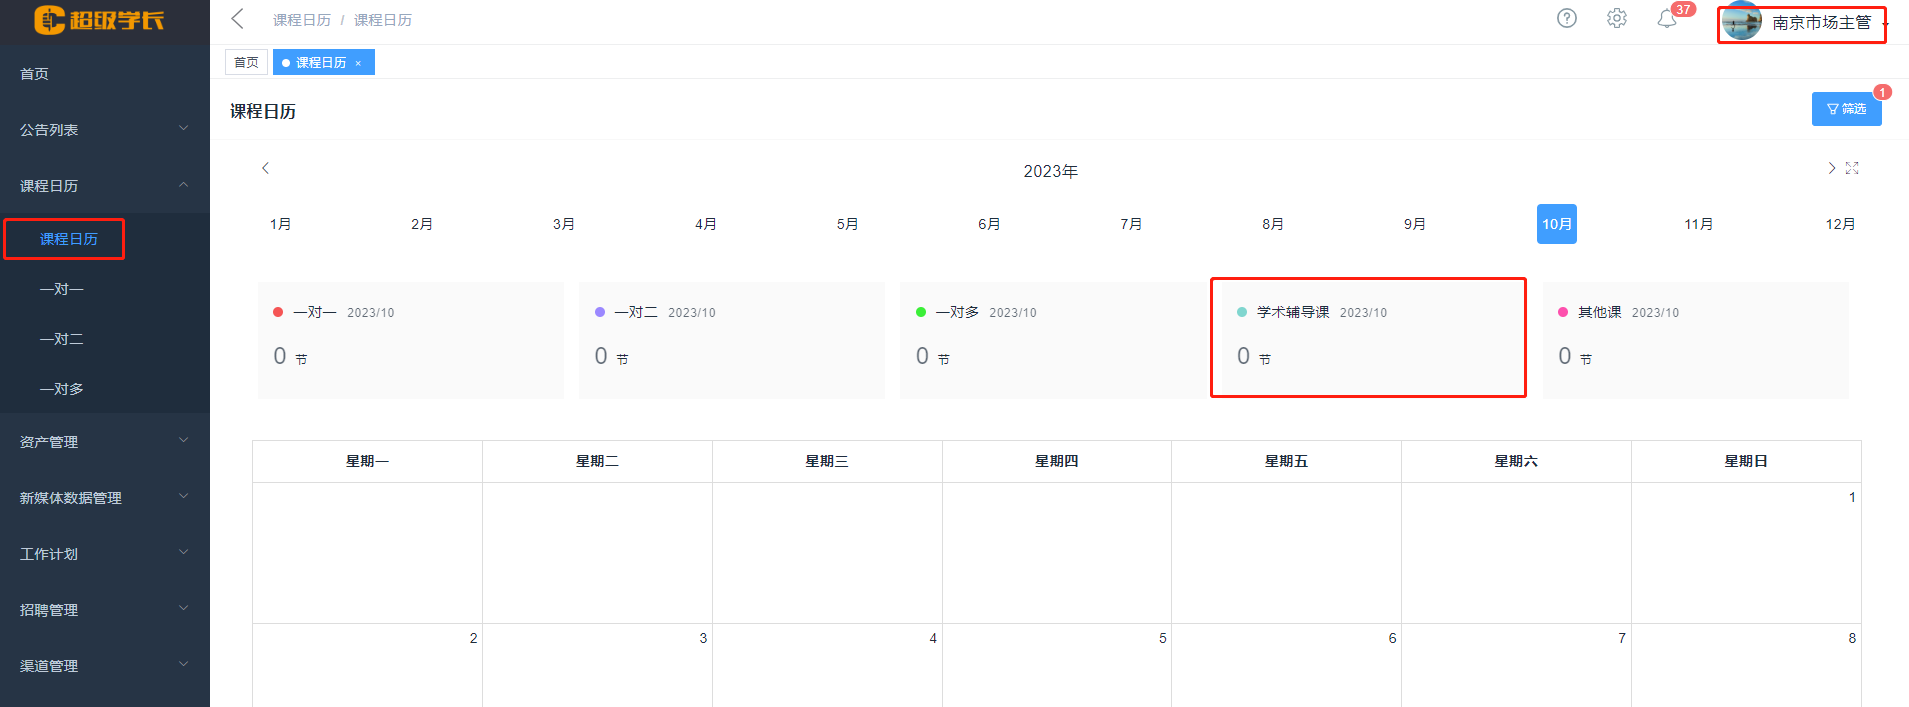Click the 筛选 filter button
Viewport: 1909px width, 707px height.
click(1846, 109)
